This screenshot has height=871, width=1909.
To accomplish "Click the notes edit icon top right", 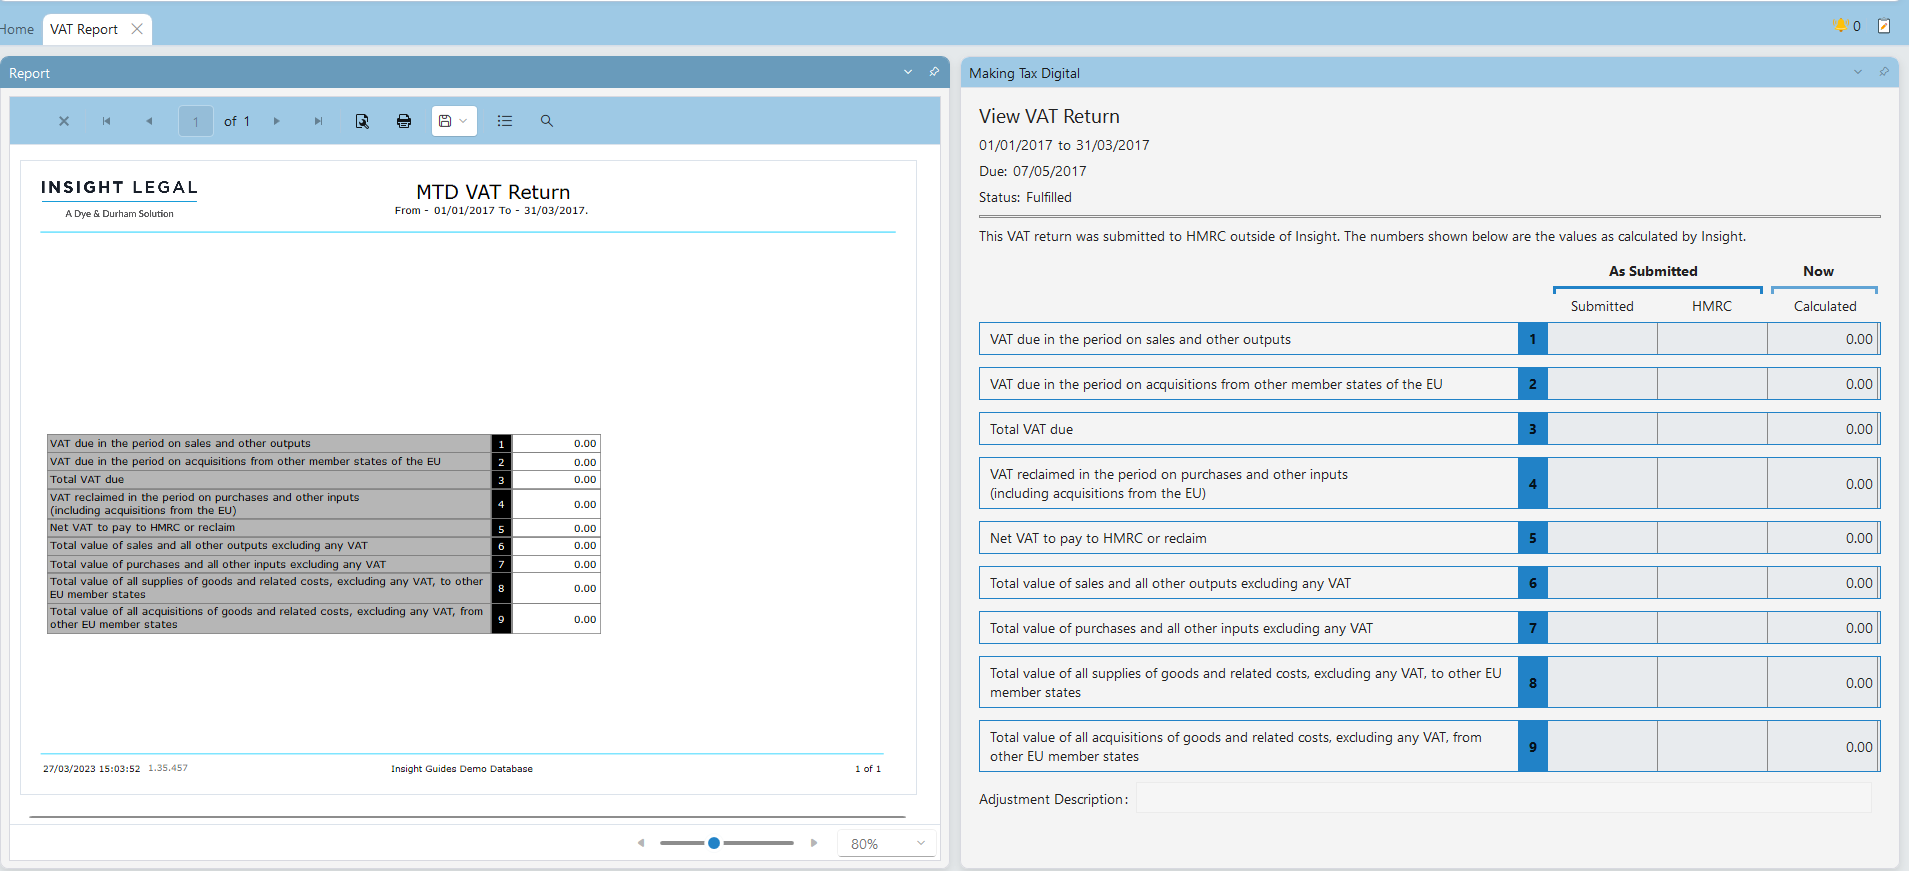I will click(x=1884, y=26).
